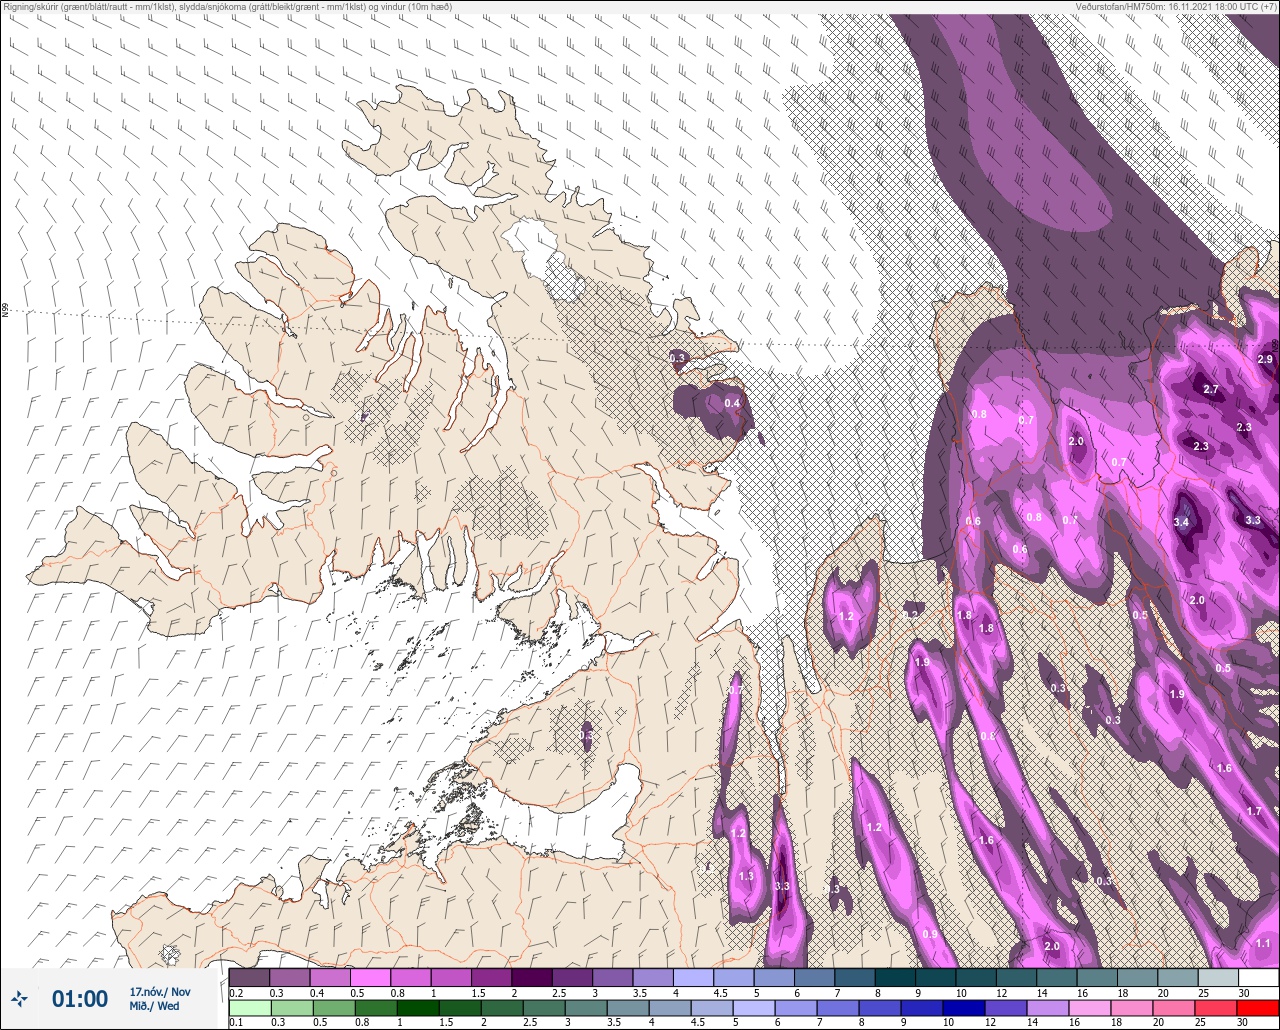Click the 2.7 snowfall value on the map
1280x1030 pixels.
pyautogui.click(x=1211, y=389)
